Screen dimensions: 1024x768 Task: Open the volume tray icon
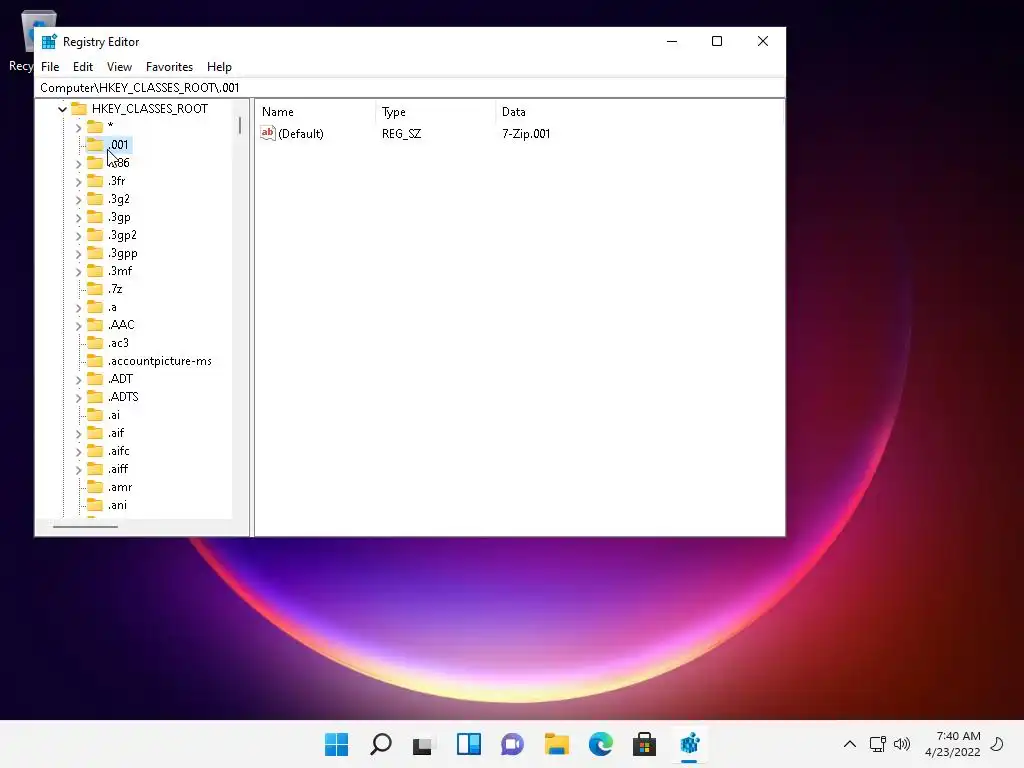pyautogui.click(x=902, y=744)
